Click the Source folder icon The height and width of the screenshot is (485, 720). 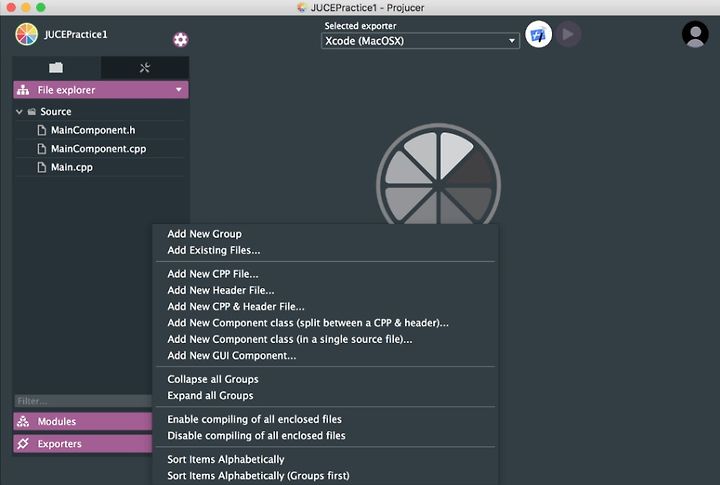coord(32,112)
